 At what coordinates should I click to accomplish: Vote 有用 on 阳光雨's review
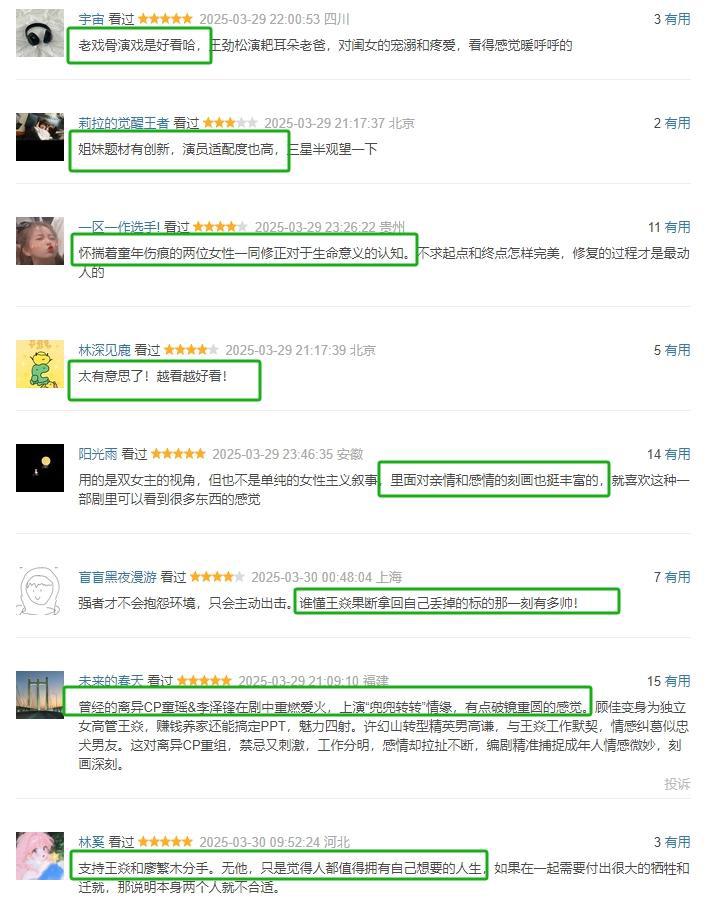coord(677,454)
